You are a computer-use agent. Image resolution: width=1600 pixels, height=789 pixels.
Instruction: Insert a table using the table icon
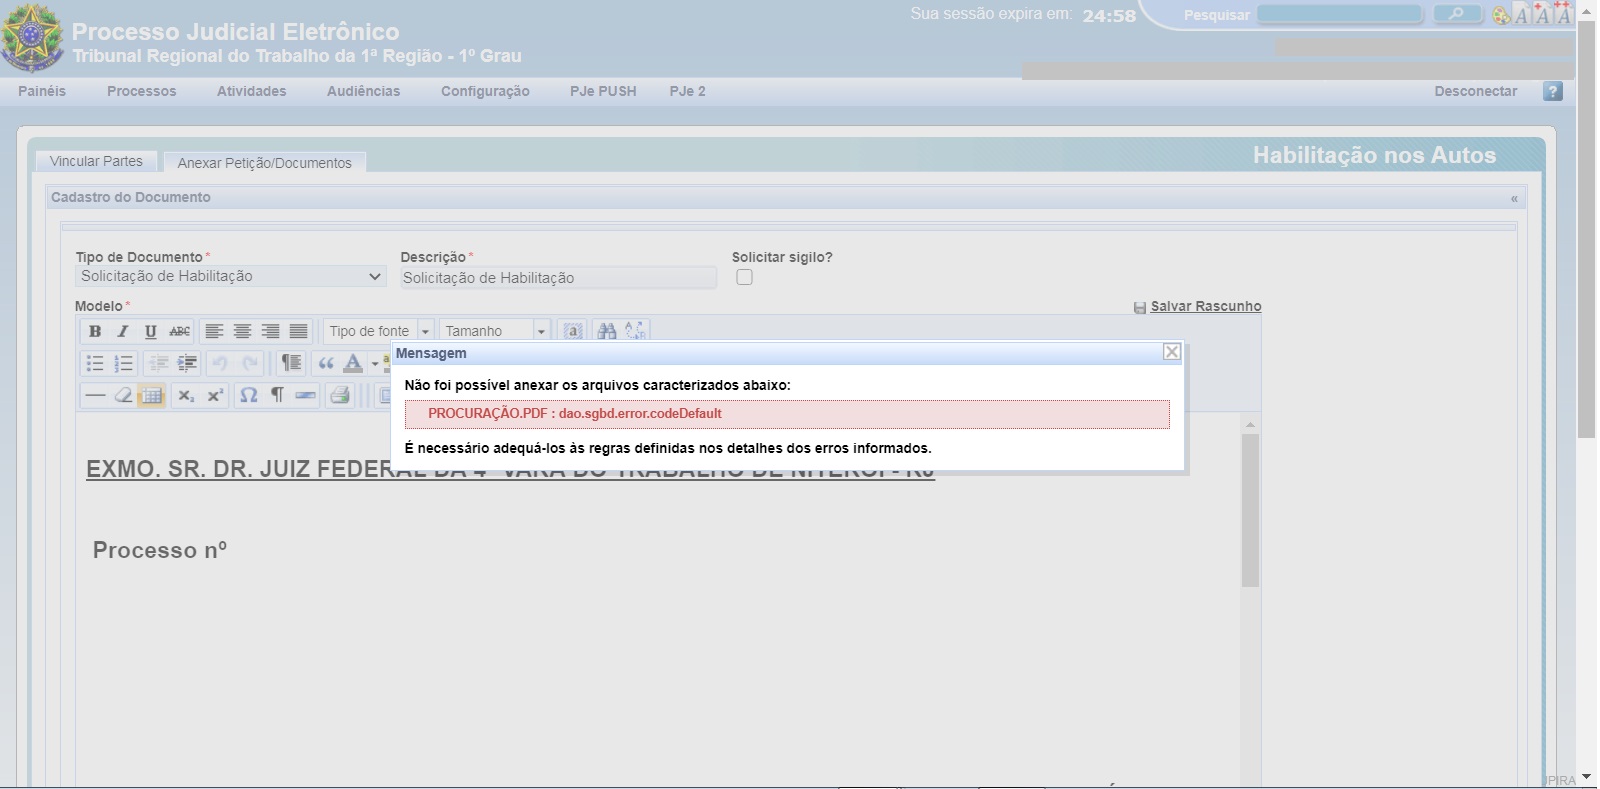pos(151,395)
